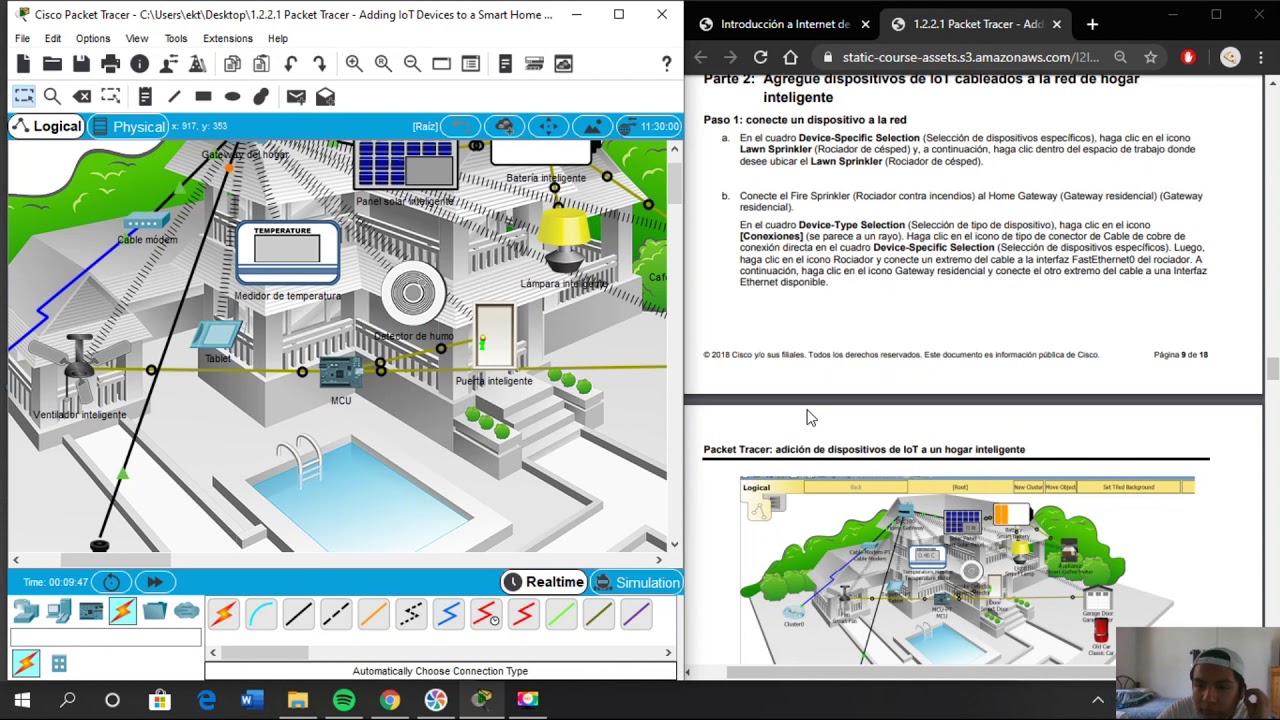The height and width of the screenshot is (720, 1280).
Task: Click the connection types horizontal scrollbar
Action: pyautogui.click(x=264, y=653)
